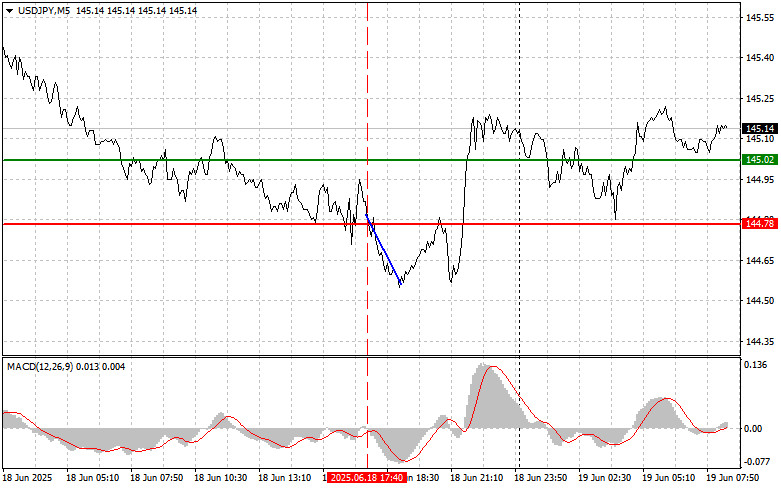Click the 18 Jun 2025 date label
The width and height of the screenshot is (781, 489).
click(26, 479)
